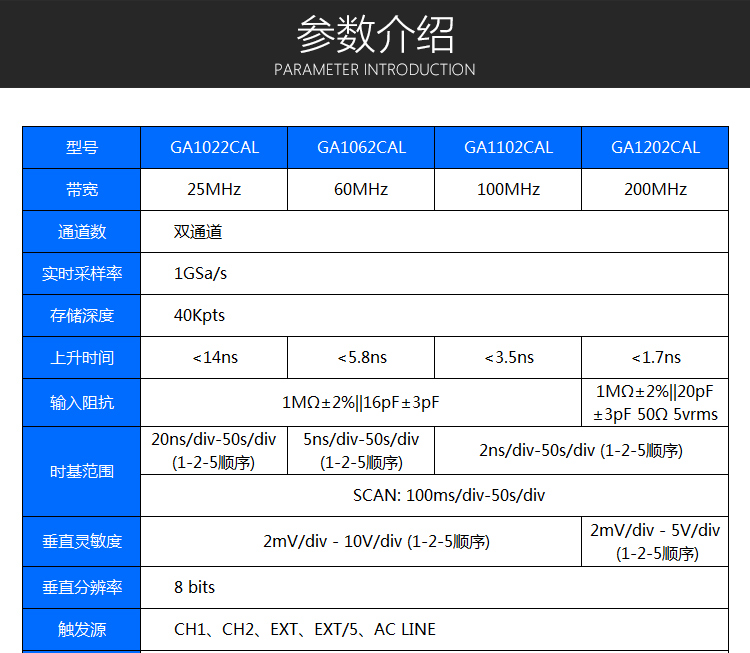Click the 上升时间 row label
The image size is (750, 653).
coord(82,357)
